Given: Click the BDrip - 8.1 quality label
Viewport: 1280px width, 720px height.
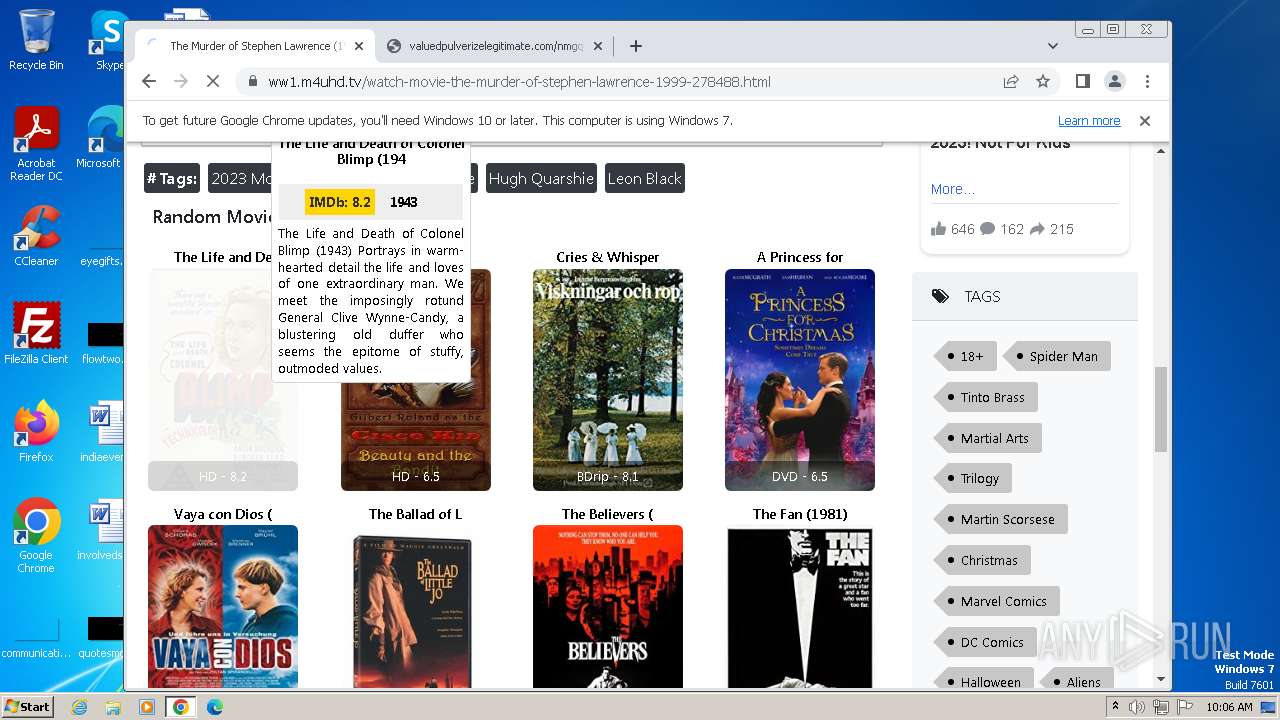Looking at the screenshot, I should [608, 477].
